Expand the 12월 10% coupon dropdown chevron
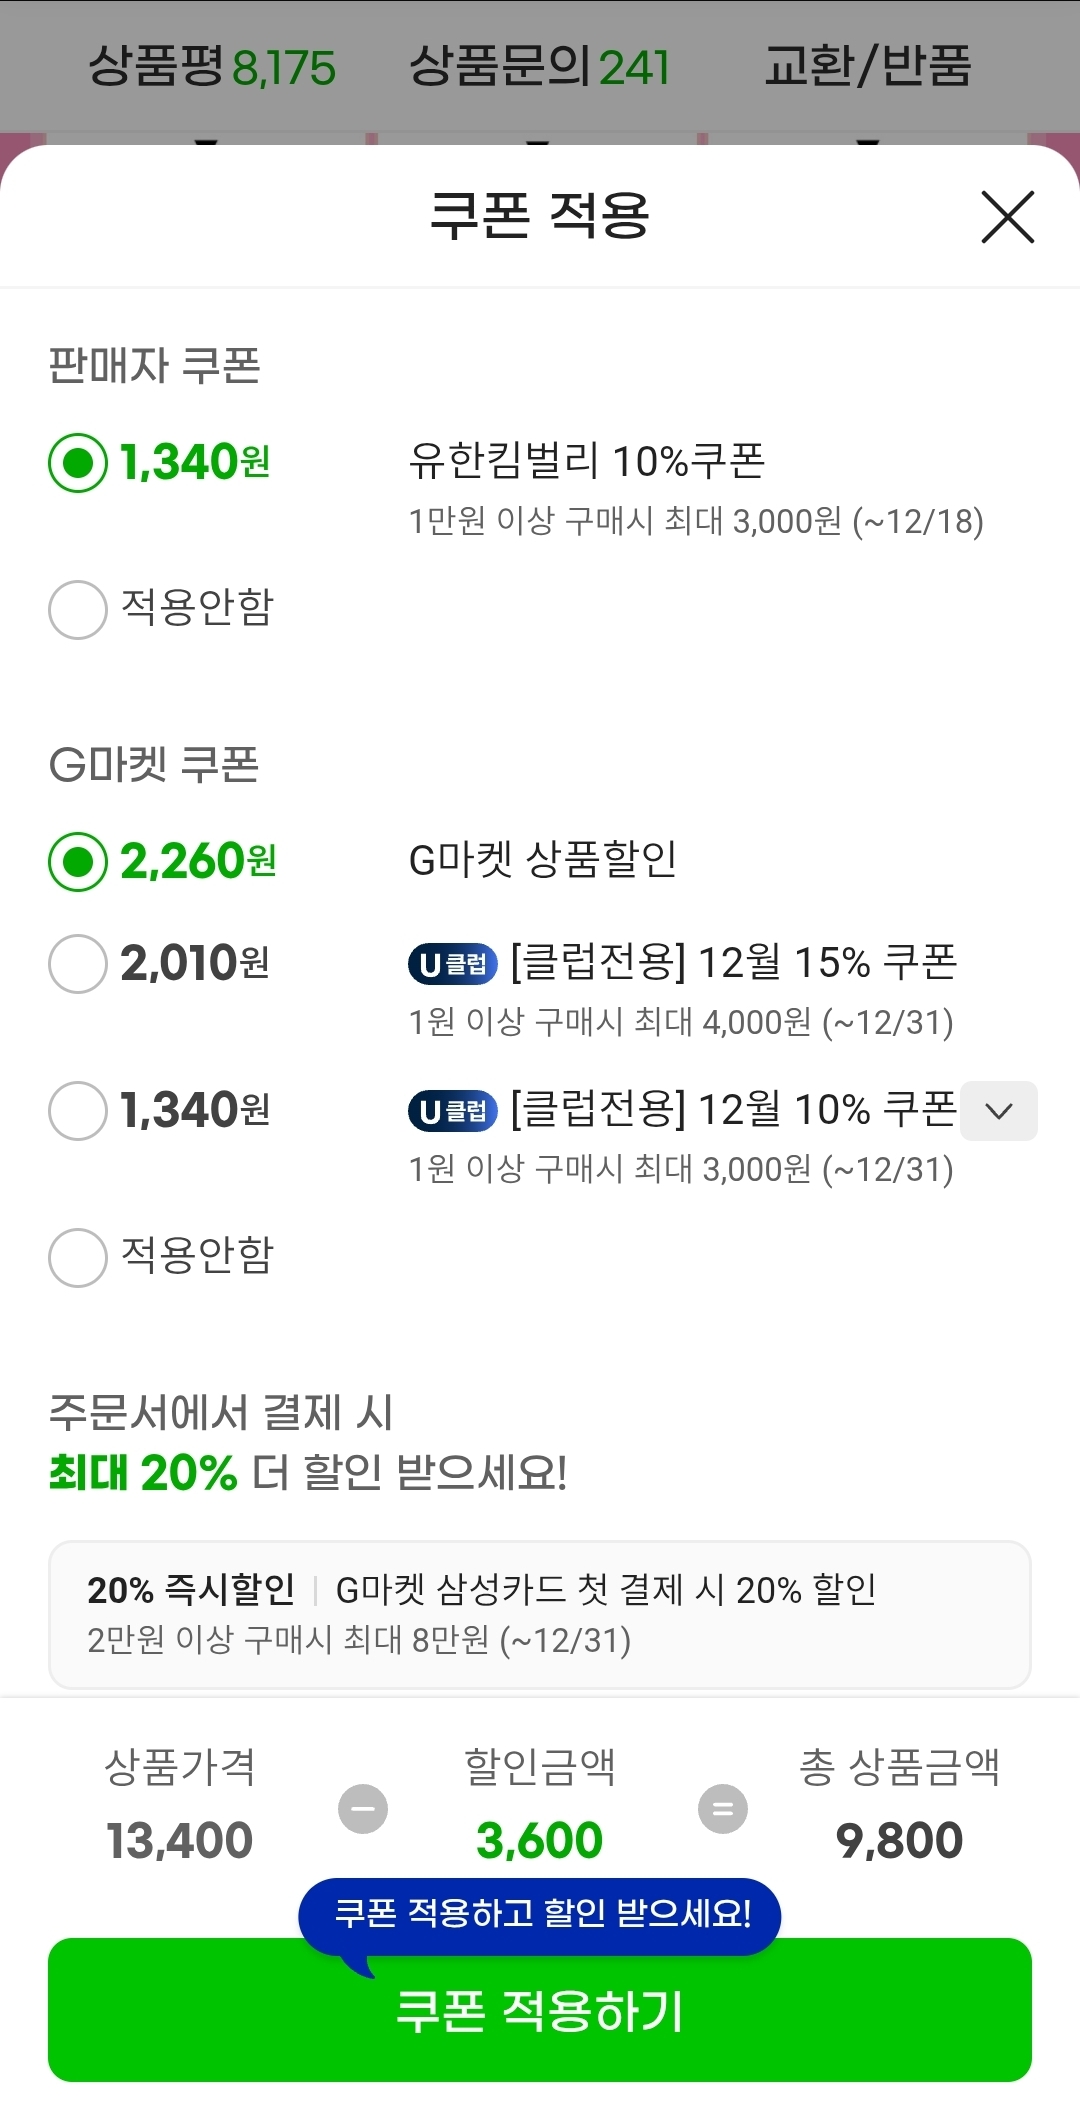This screenshot has width=1080, height=2106. [x=998, y=1110]
